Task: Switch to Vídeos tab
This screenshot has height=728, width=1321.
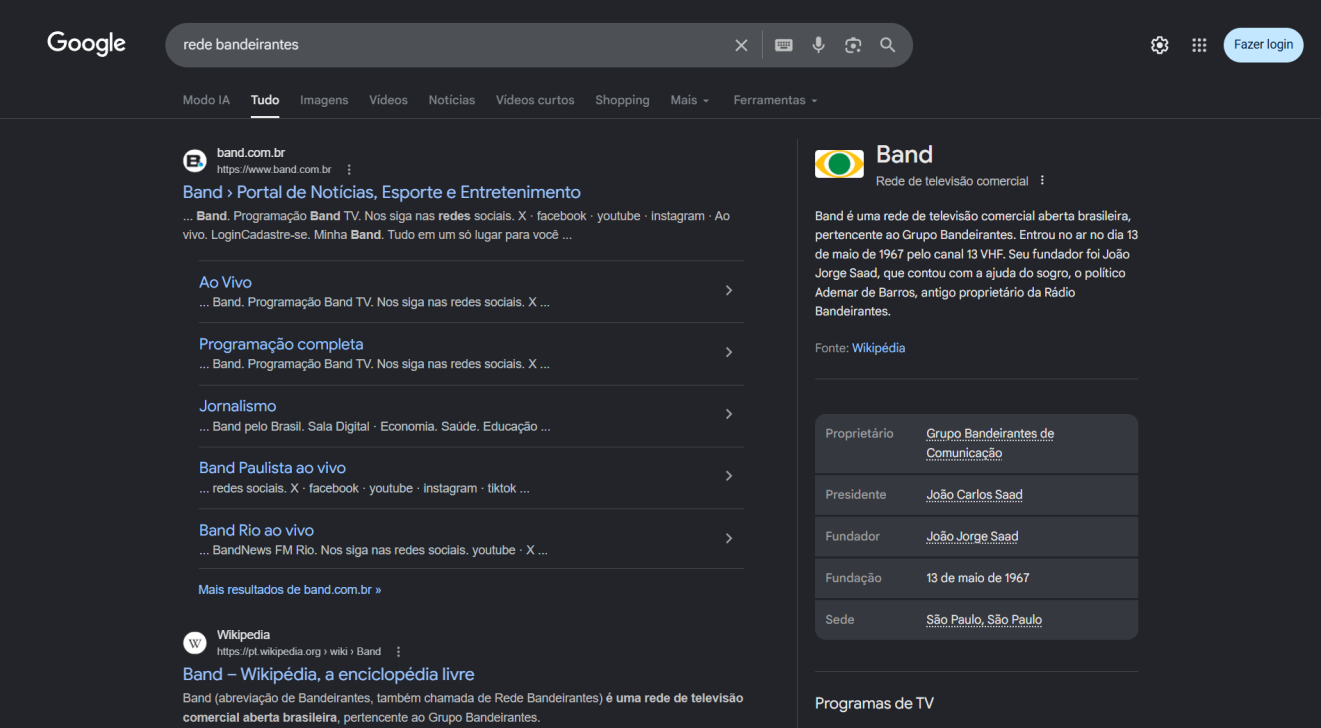Action: 388,100
